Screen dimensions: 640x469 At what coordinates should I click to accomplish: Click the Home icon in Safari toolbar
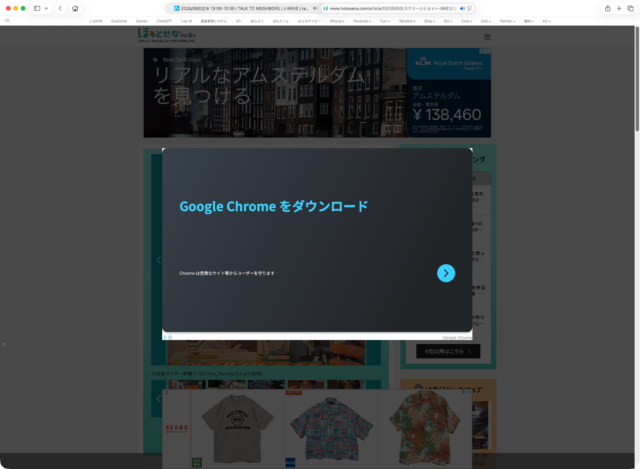pyautogui.click(x=75, y=8)
